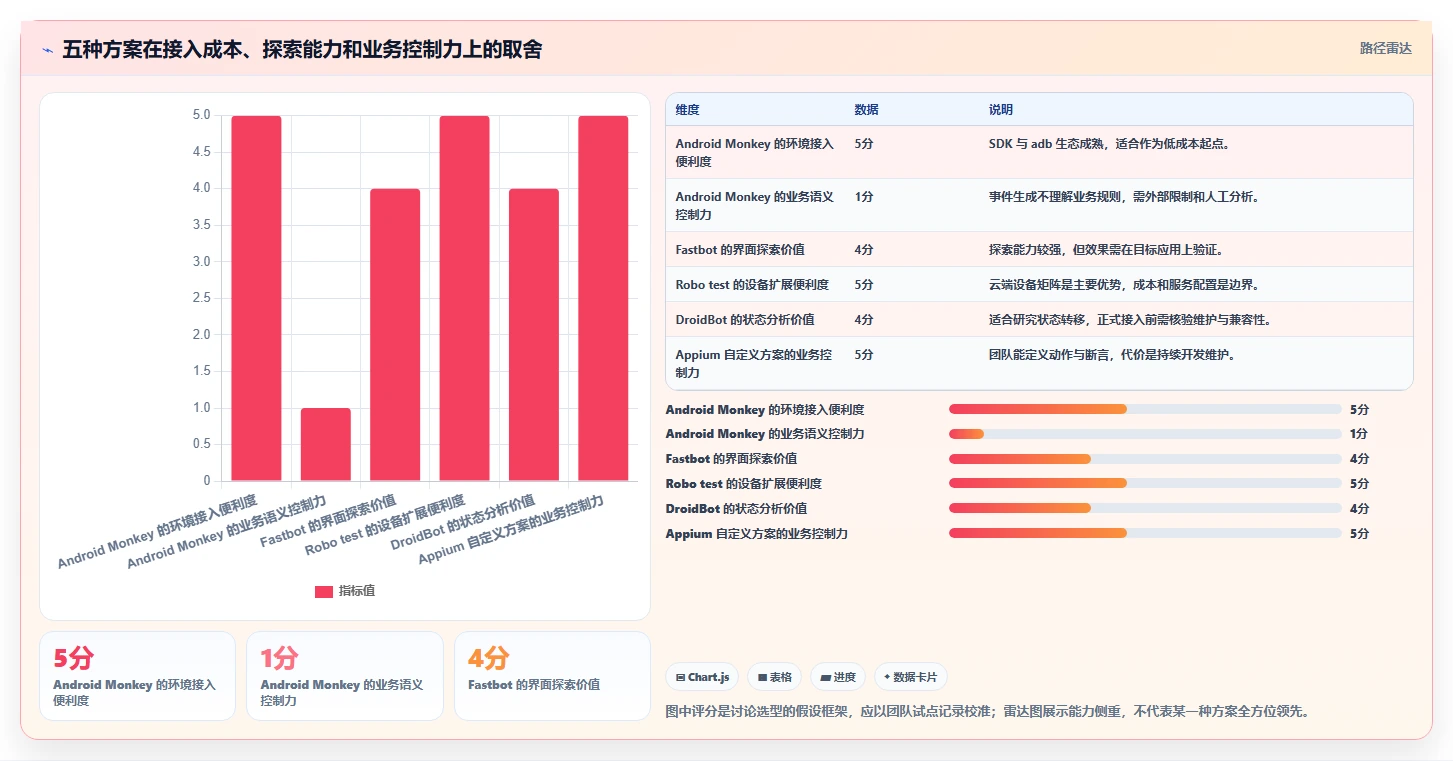Viewport: 1453px width, 761px height.
Task: Click the 5分 value in the table's Robo test row
Action: [864, 285]
